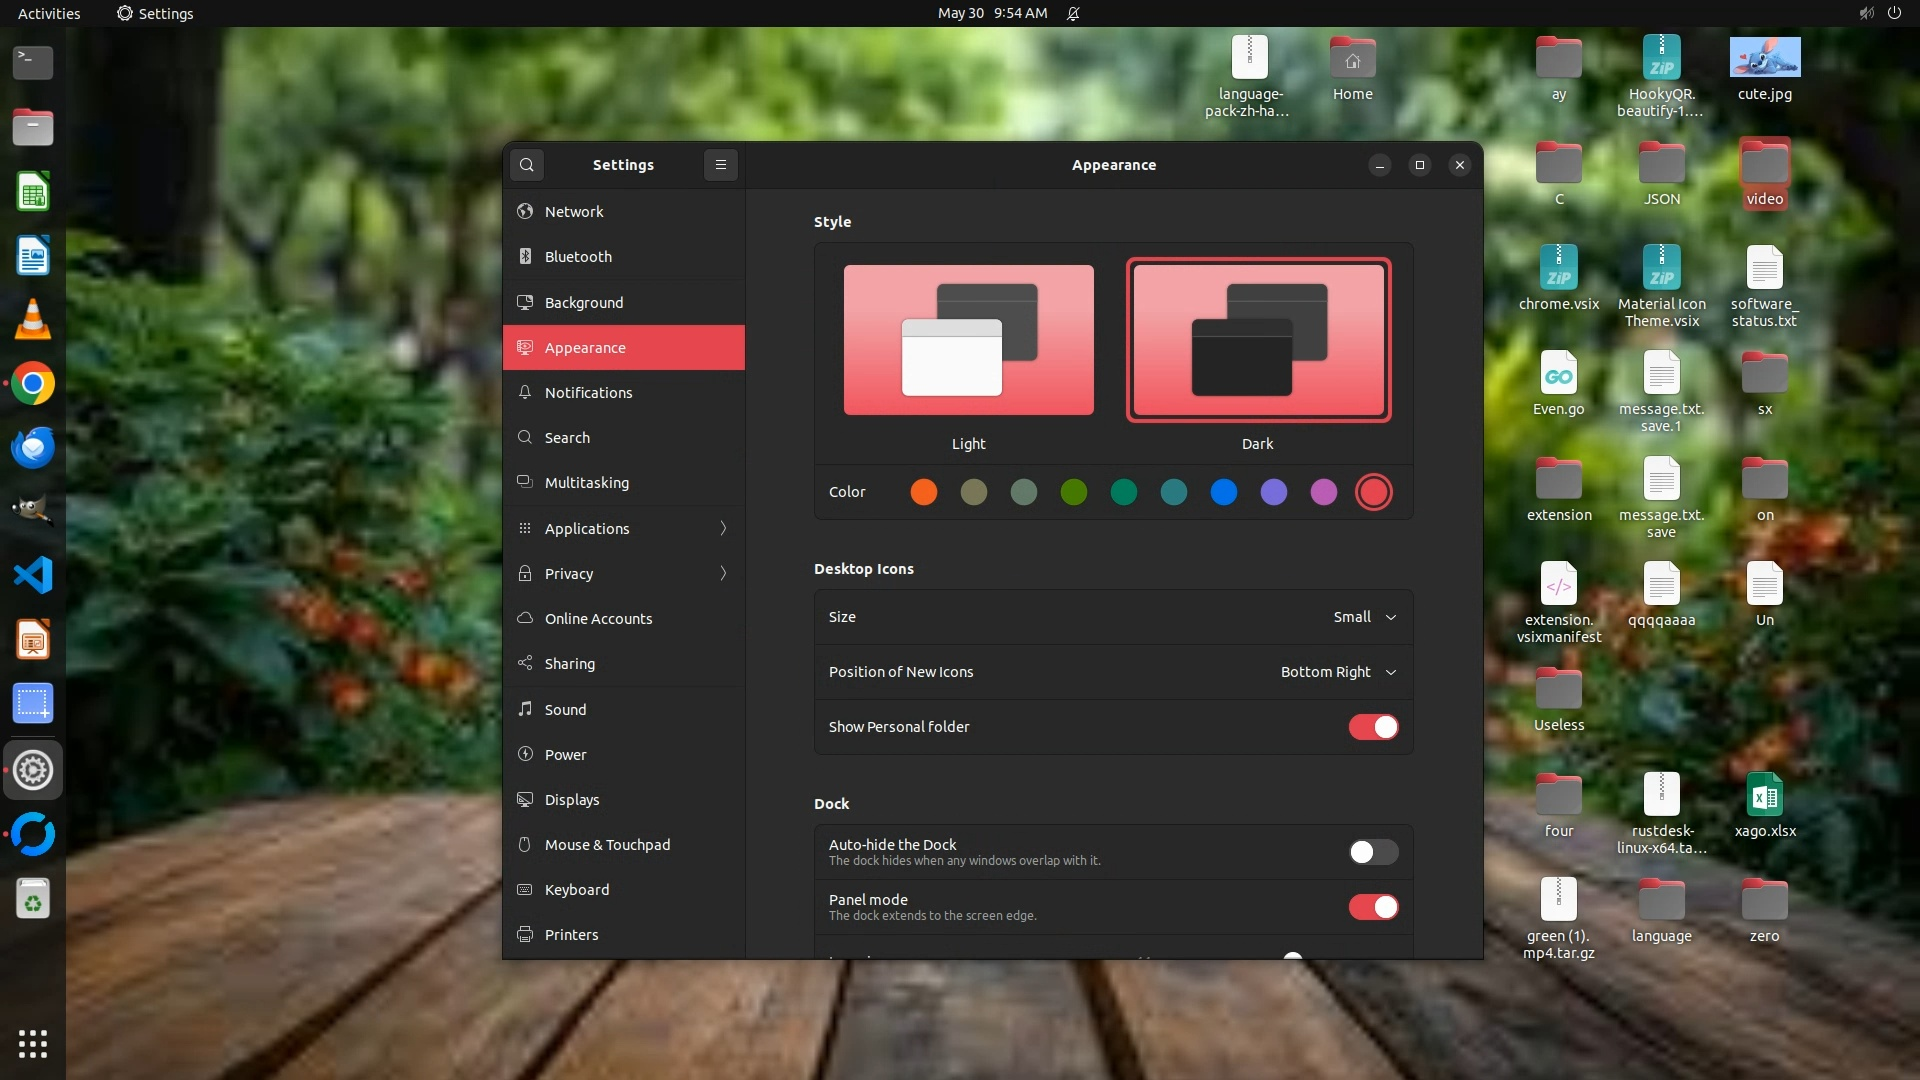Open Google Chrome from the dock
The image size is (1920, 1080).
[33, 384]
